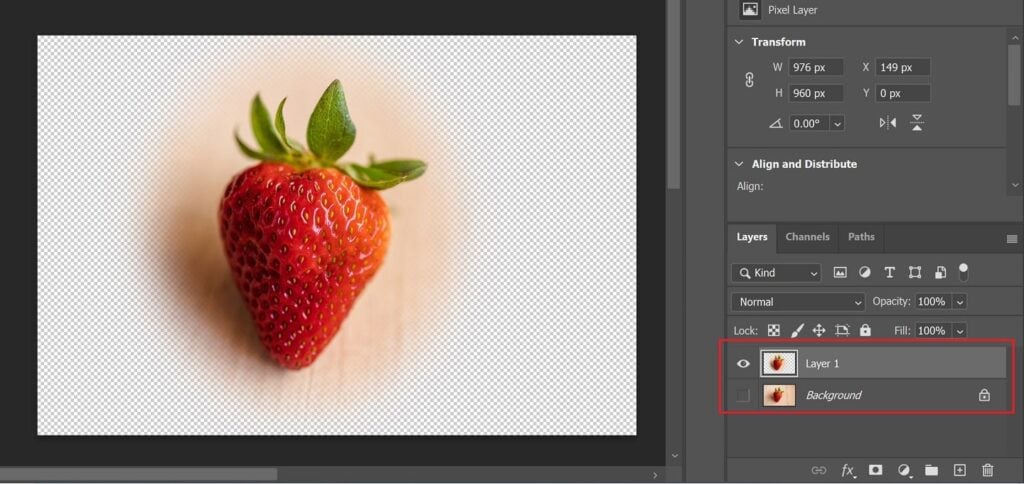1024x484 pixels.
Task: Click the canvas vertical scroll-down arrow
Action: [675, 456]
